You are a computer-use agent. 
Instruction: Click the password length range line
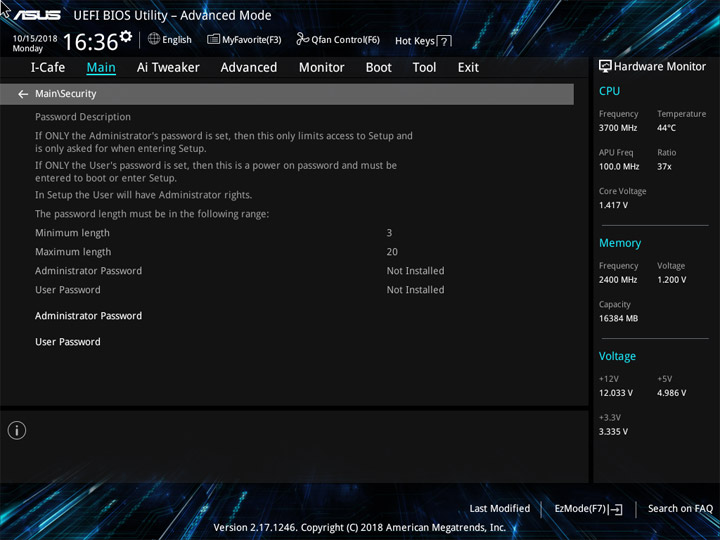[x=152, y=214]
